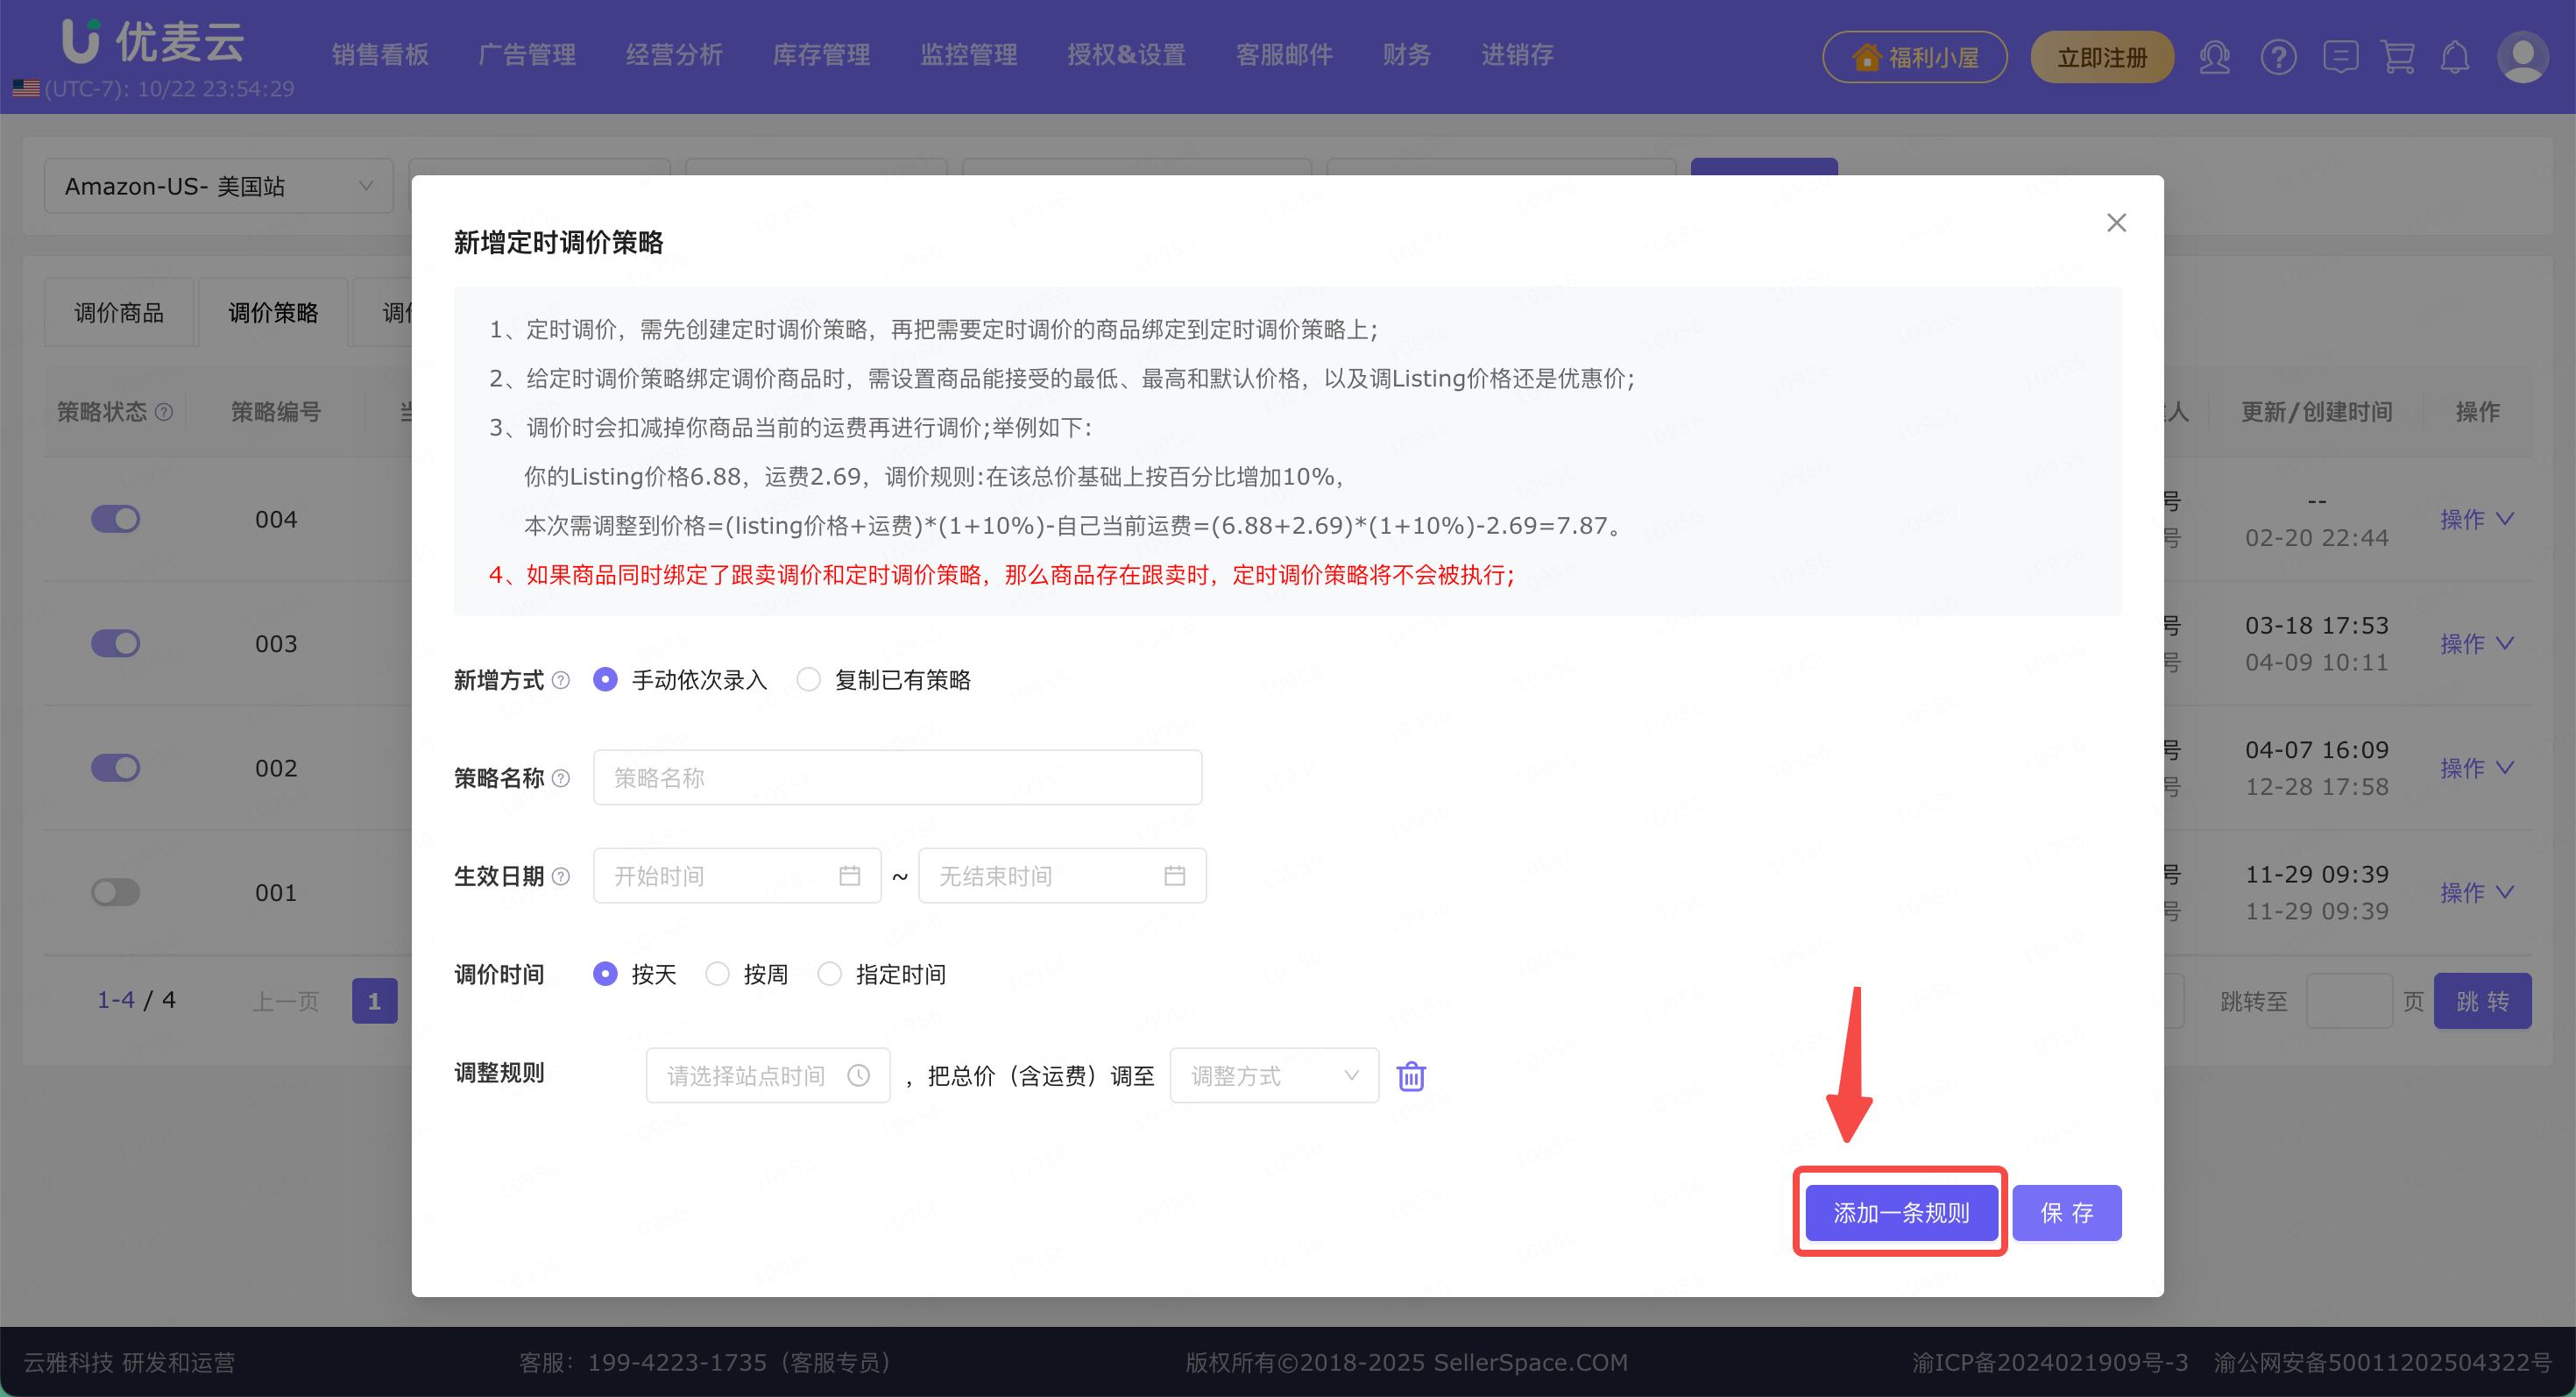2576x1397 pixels.
Task: Click the 添加一条规则 button
Action: click(x=1900, y=1213)
